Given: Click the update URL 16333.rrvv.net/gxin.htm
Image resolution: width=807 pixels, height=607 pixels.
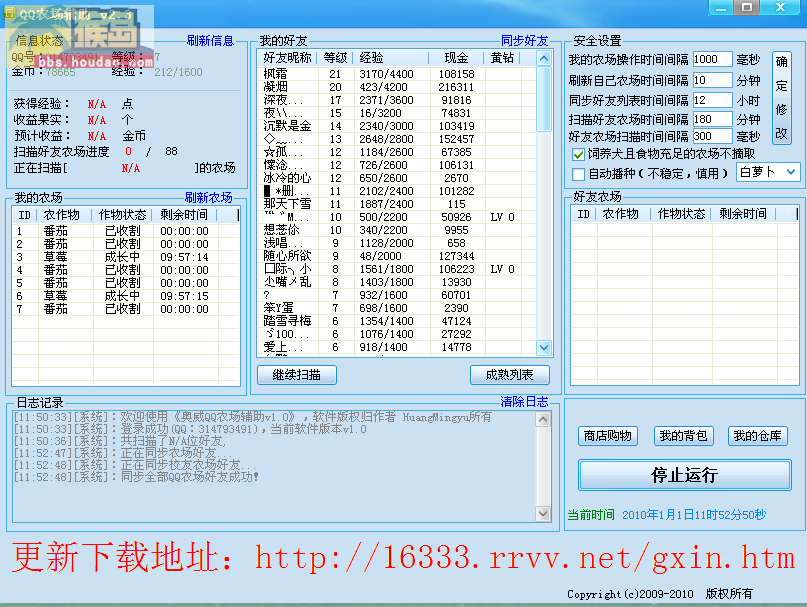Looking at the screenshot, I should (525, 558).
